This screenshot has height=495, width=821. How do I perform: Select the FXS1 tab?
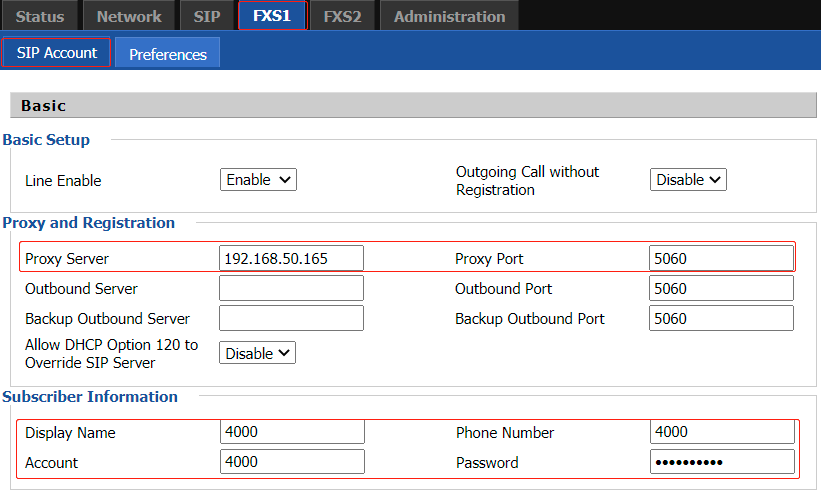tap(271, 16)
